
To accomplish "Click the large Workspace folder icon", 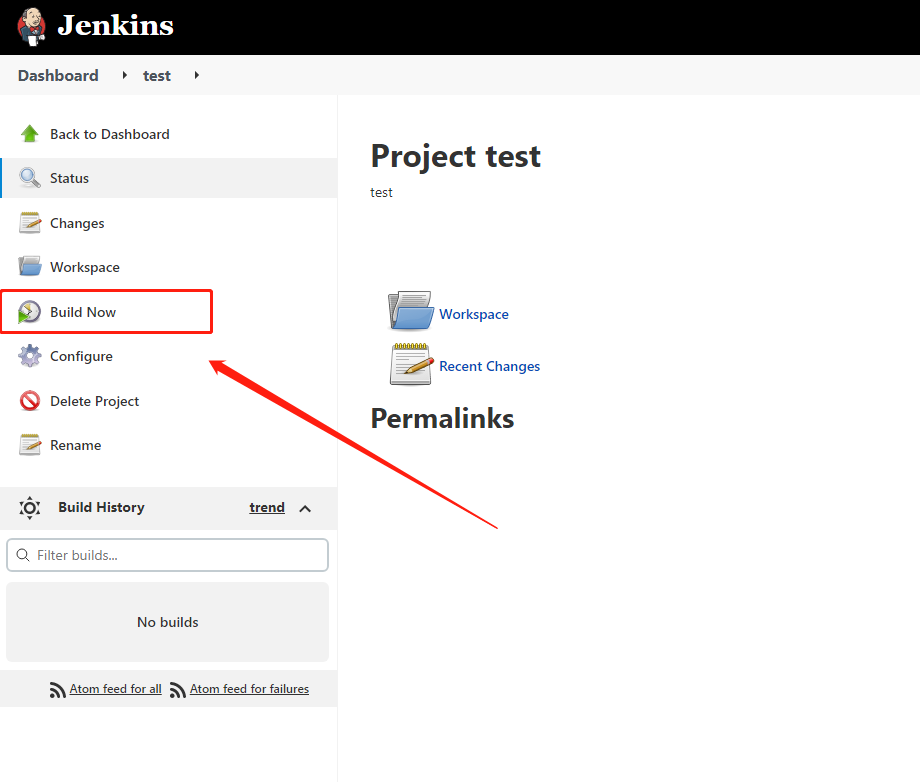I will 410,311.
